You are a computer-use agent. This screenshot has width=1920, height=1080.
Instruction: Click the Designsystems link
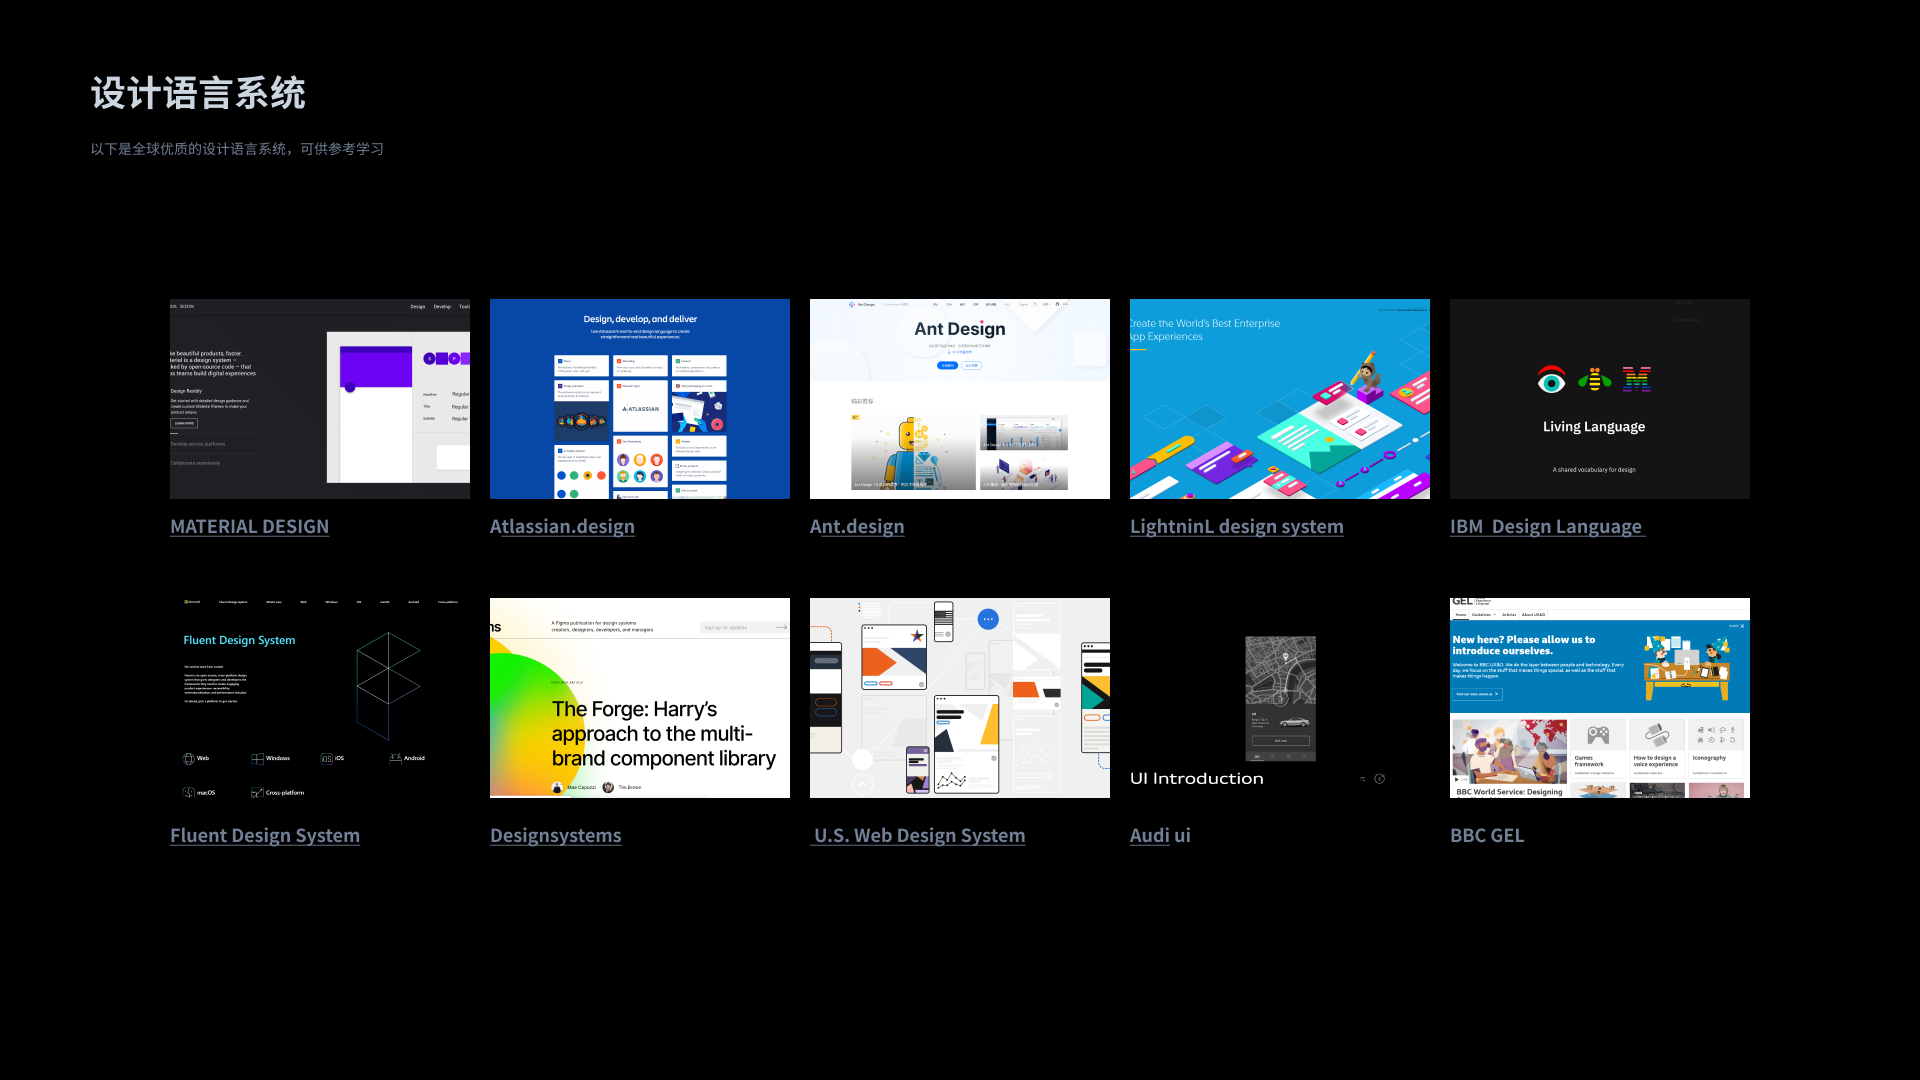[555, 836]
